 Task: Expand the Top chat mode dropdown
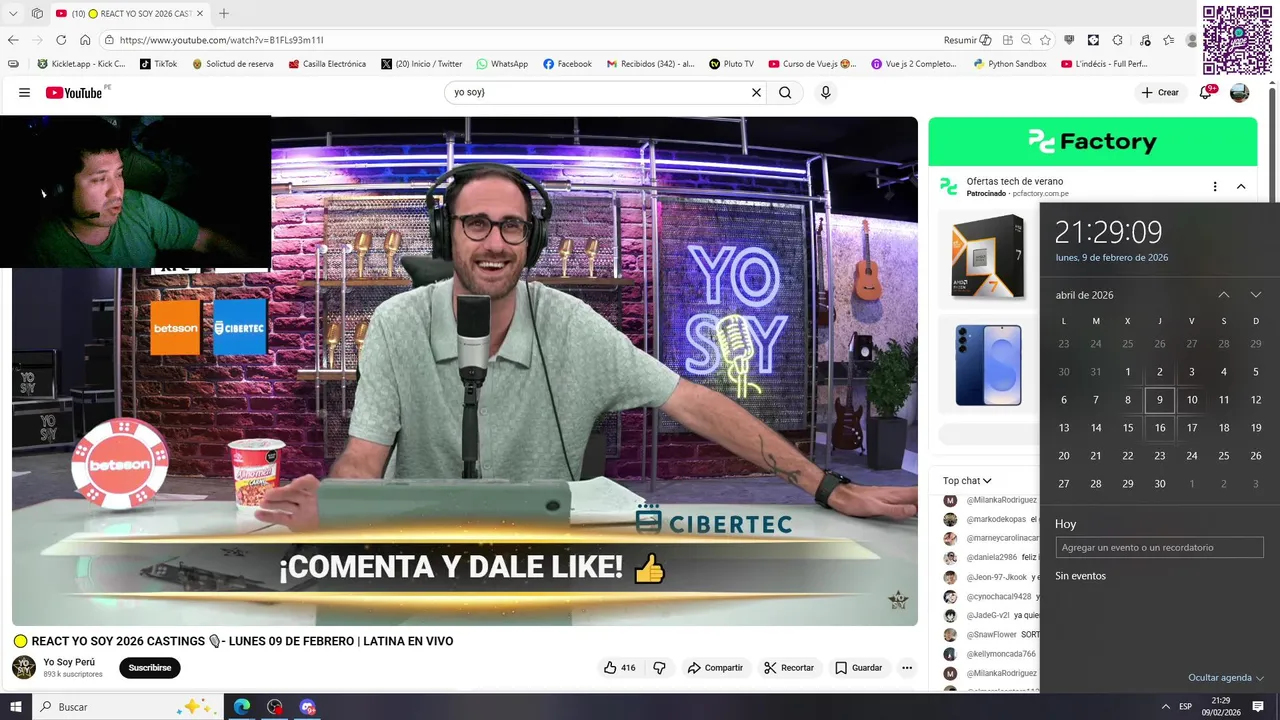pyautogui.click(x=967, y=481)
